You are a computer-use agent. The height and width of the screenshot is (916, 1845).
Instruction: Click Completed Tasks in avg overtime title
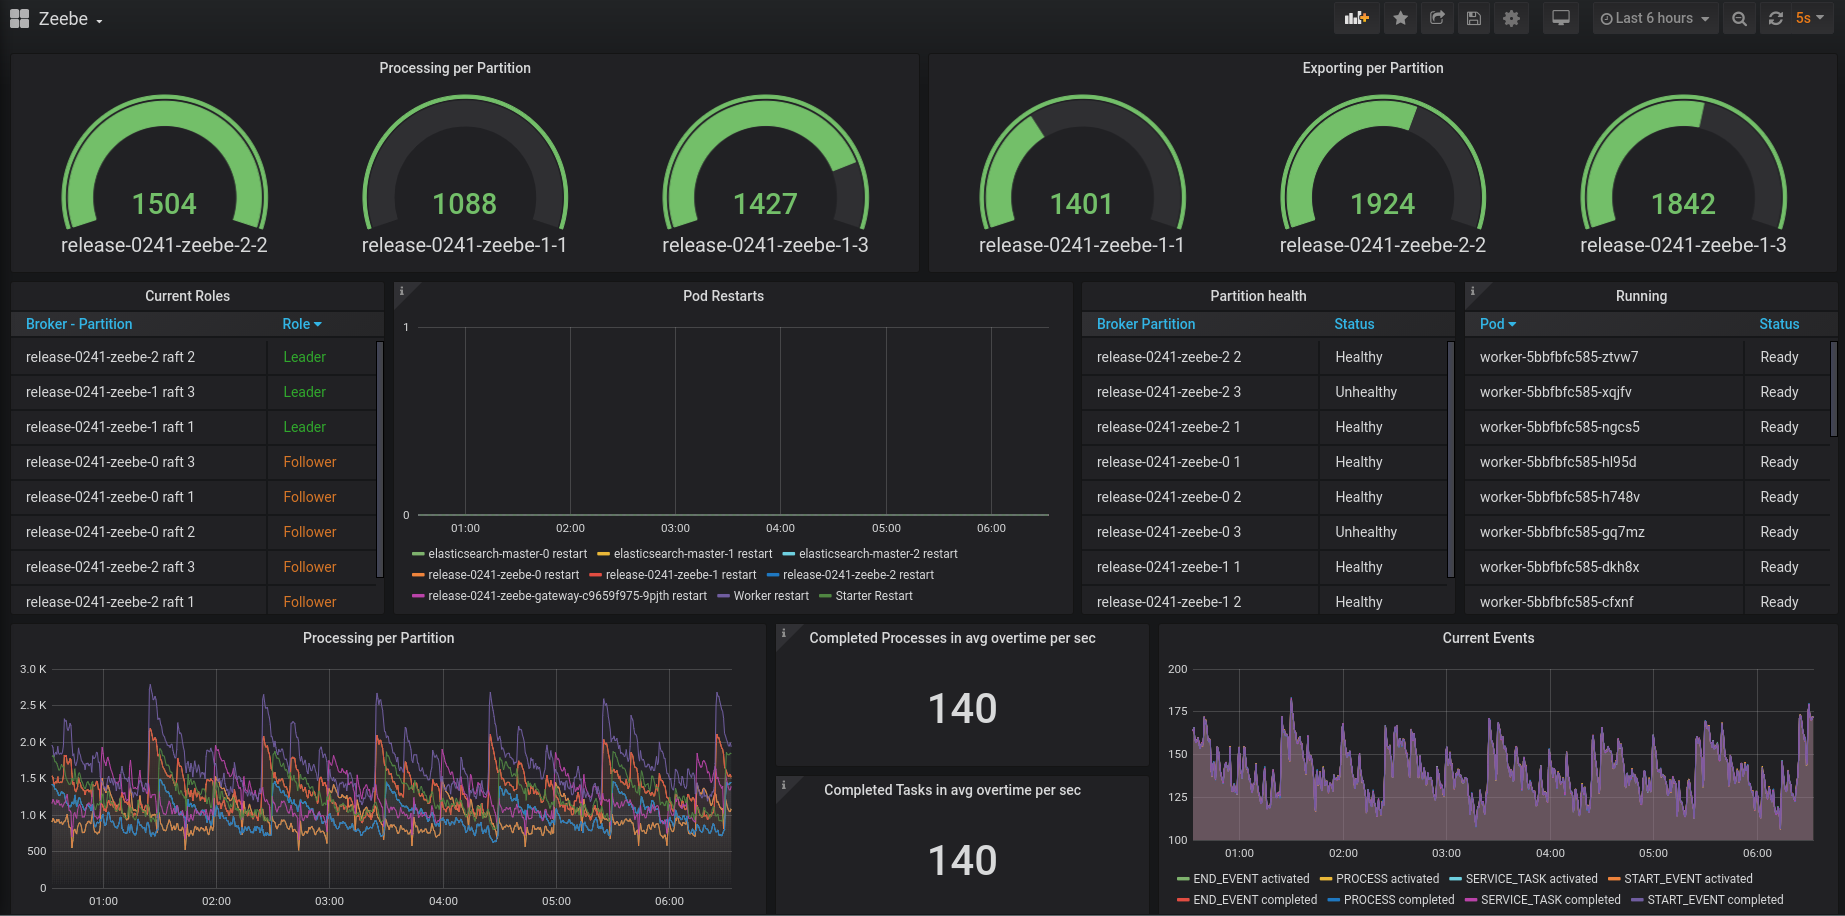click(952, 790)
